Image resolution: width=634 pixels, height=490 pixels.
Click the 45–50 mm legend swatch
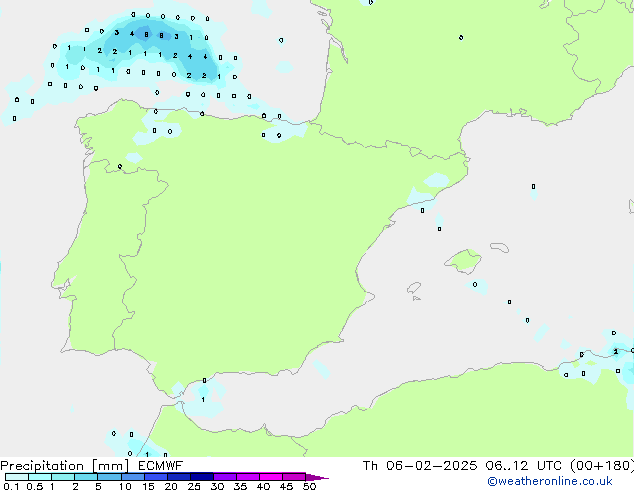tap(294, 477)
